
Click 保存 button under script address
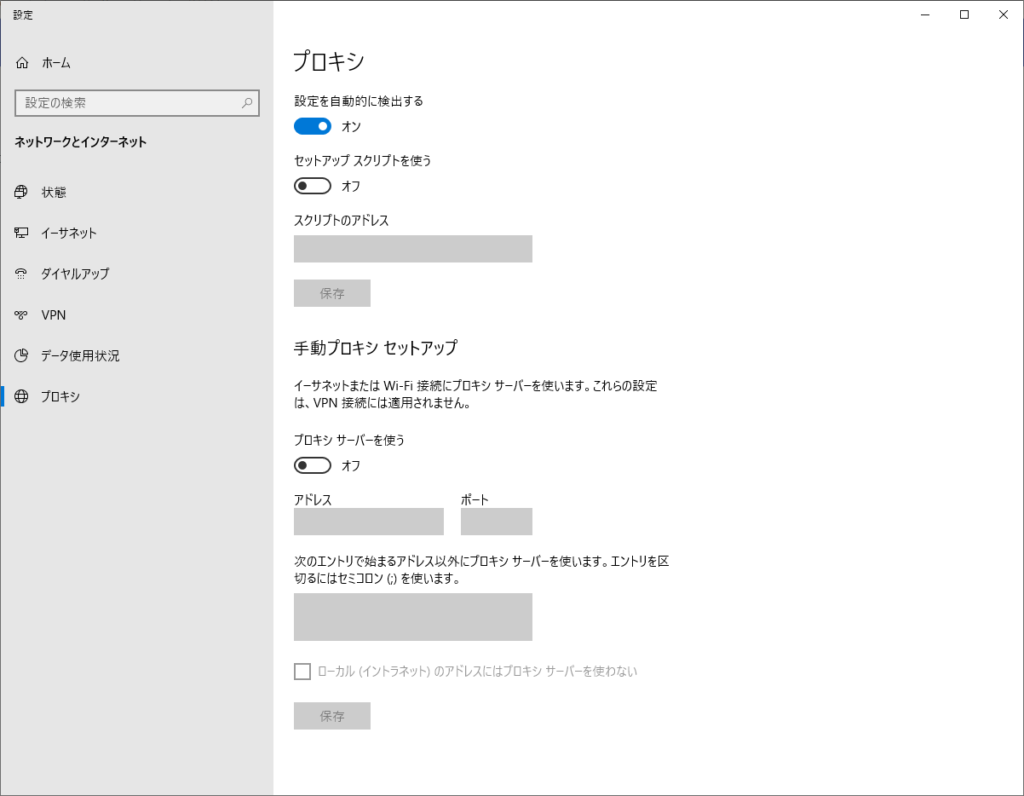[332, 293]
